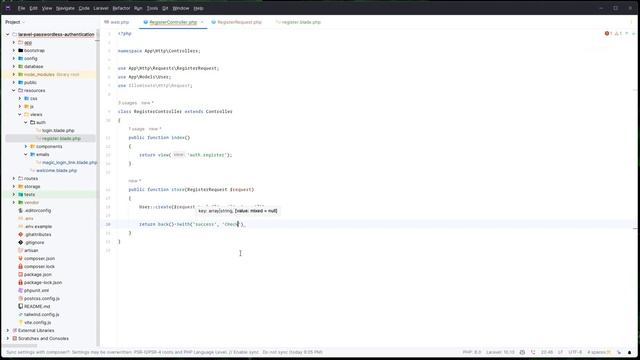Click the .editorconfig gear icon
Screen dimensions: 640x360
pos(20,210)
